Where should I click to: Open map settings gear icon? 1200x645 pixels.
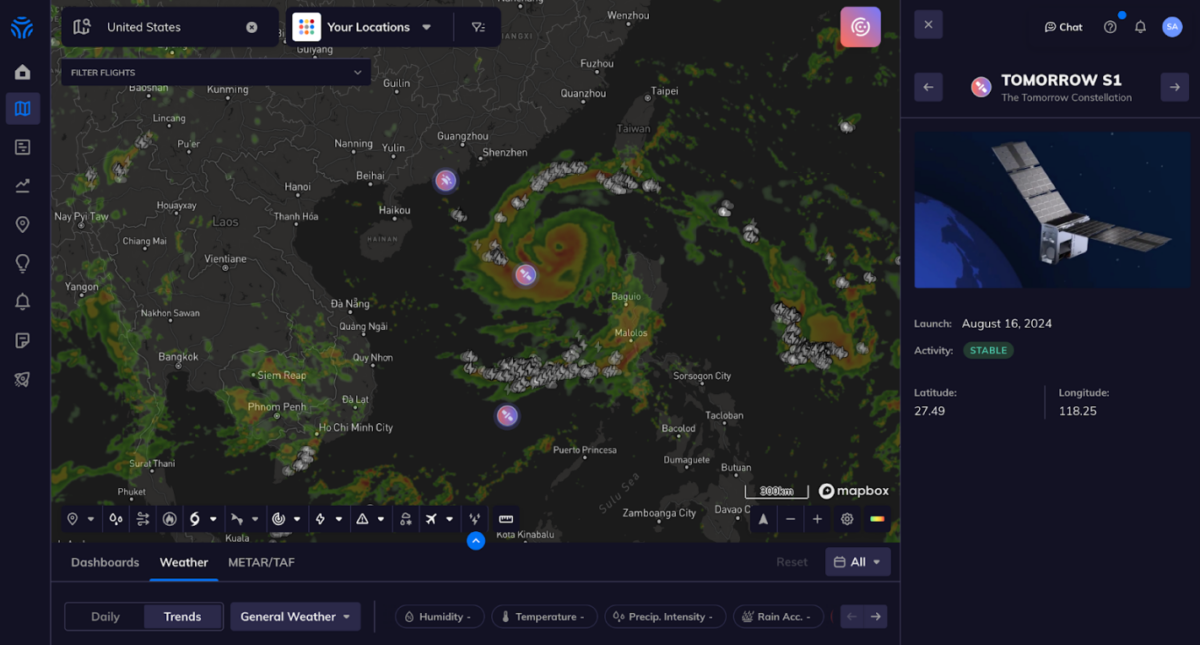point(847,519)
